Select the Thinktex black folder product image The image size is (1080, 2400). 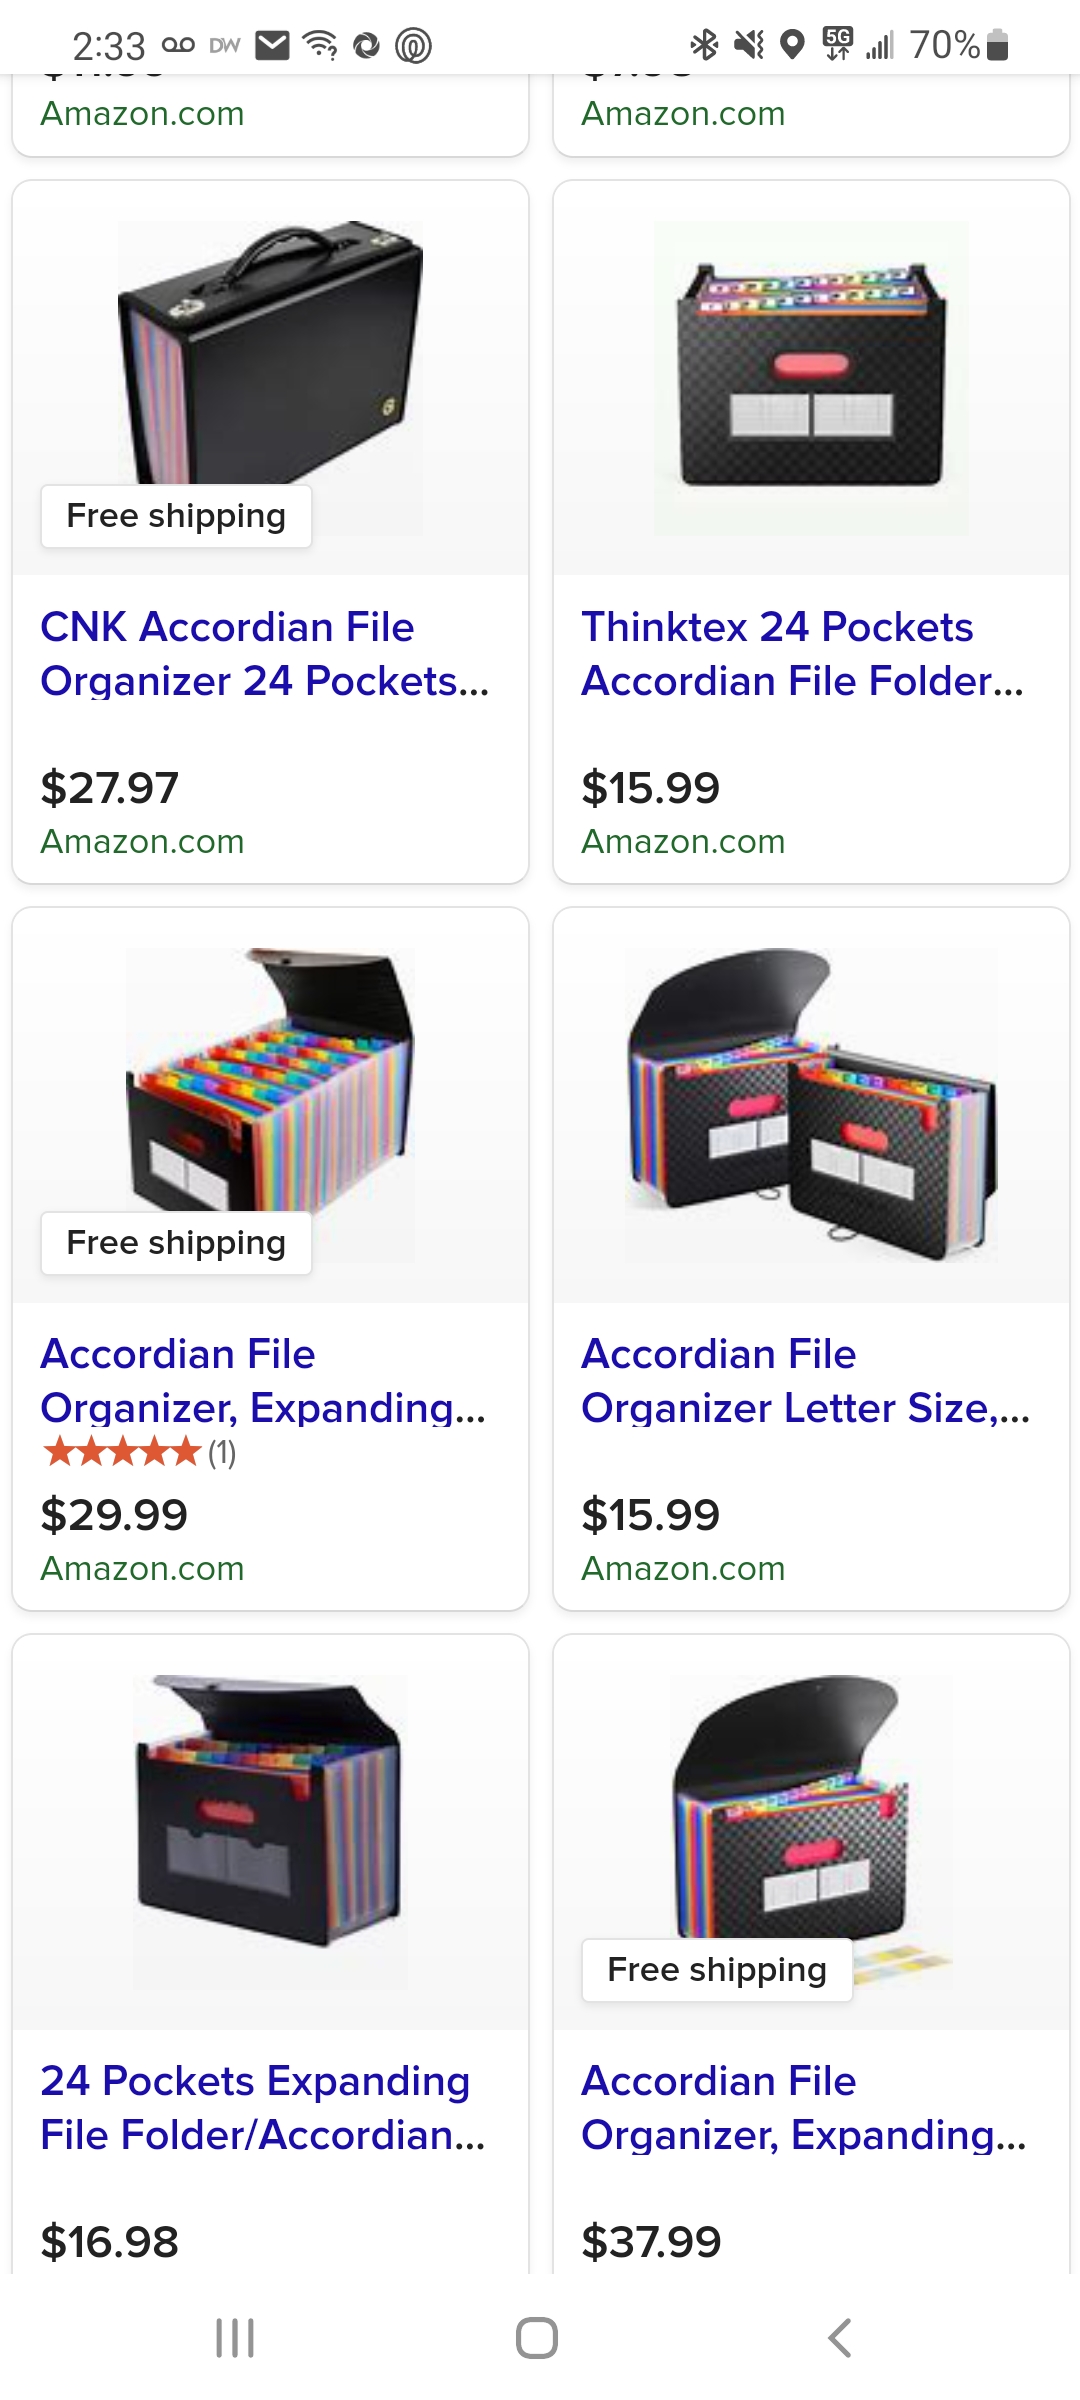coord(811,378)
